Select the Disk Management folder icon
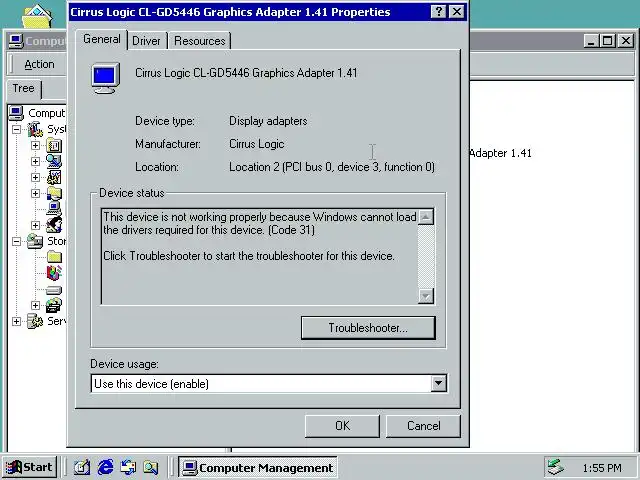Screen dimensions: 640x480 coord(54,257)
